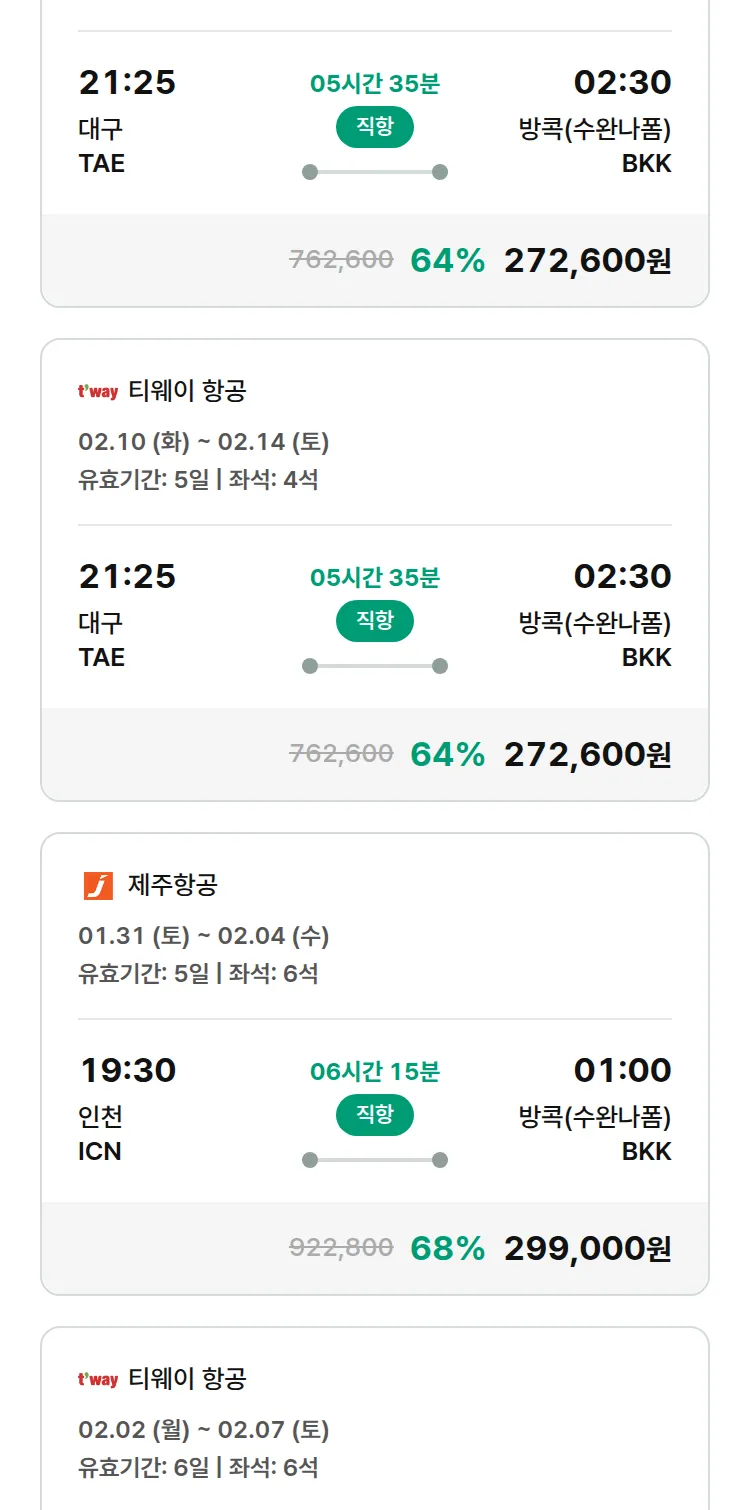Open the 제주항공 airline name
Image resolution: width=750 pixels, height=1510 pixels.
tap(173, 885)
